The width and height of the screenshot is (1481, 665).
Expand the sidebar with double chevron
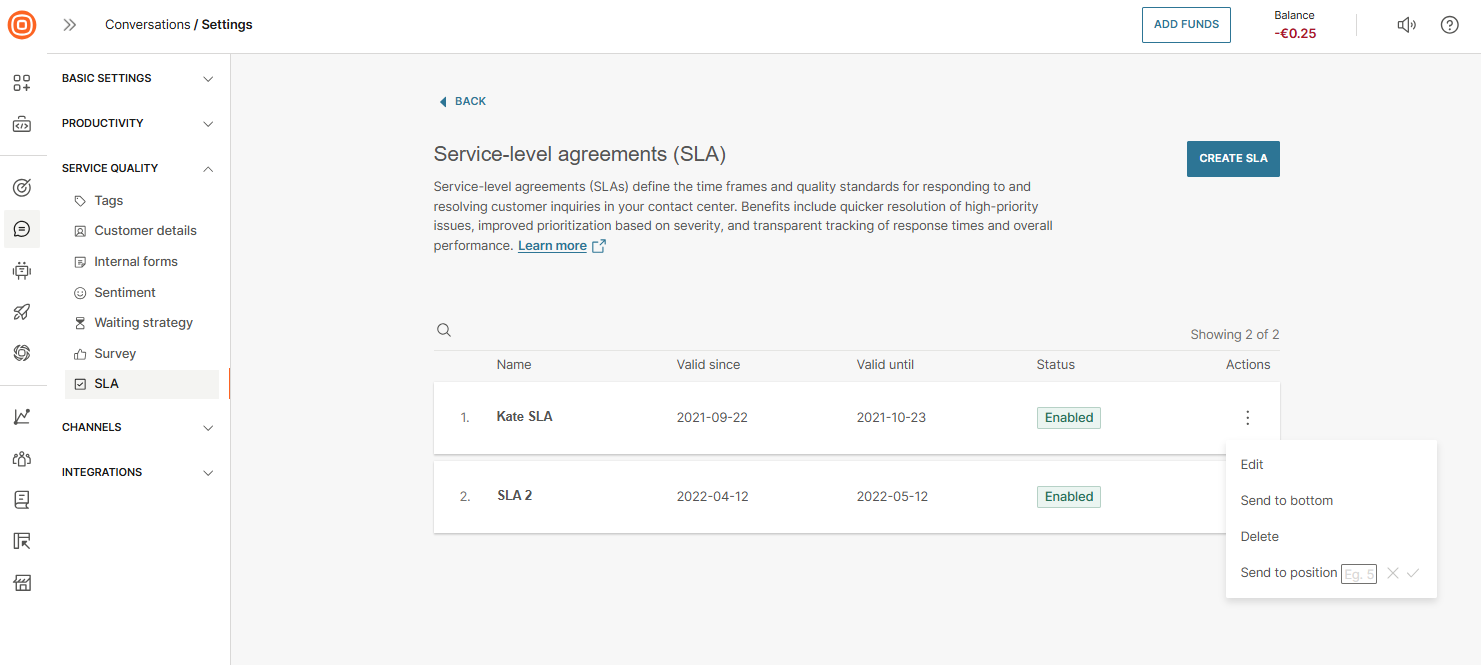[70, 25]
